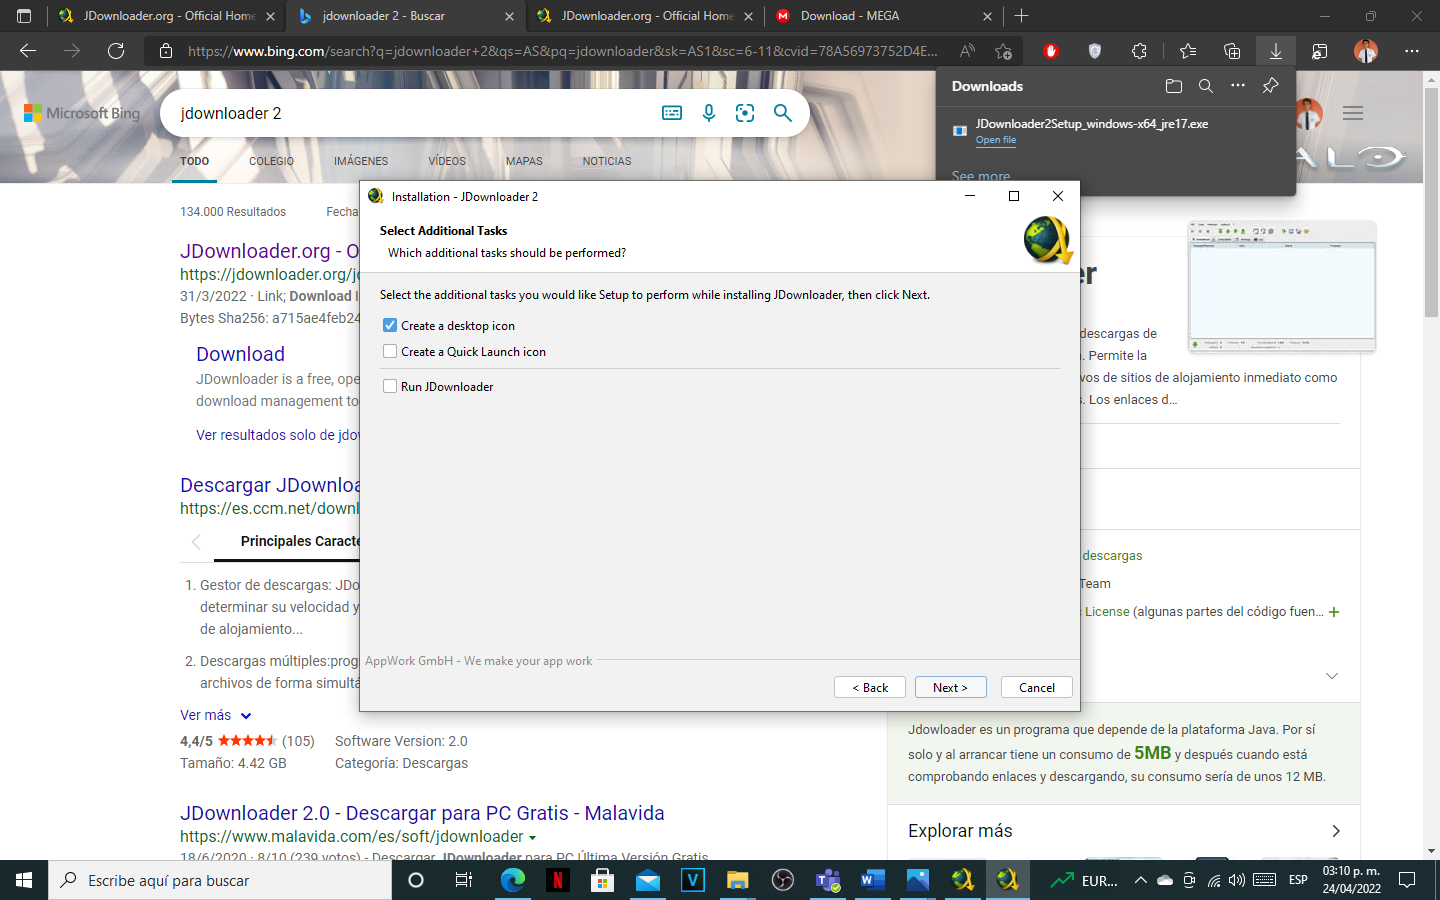
Task: Open Bing visual search icon
Action: coord(745,113)
